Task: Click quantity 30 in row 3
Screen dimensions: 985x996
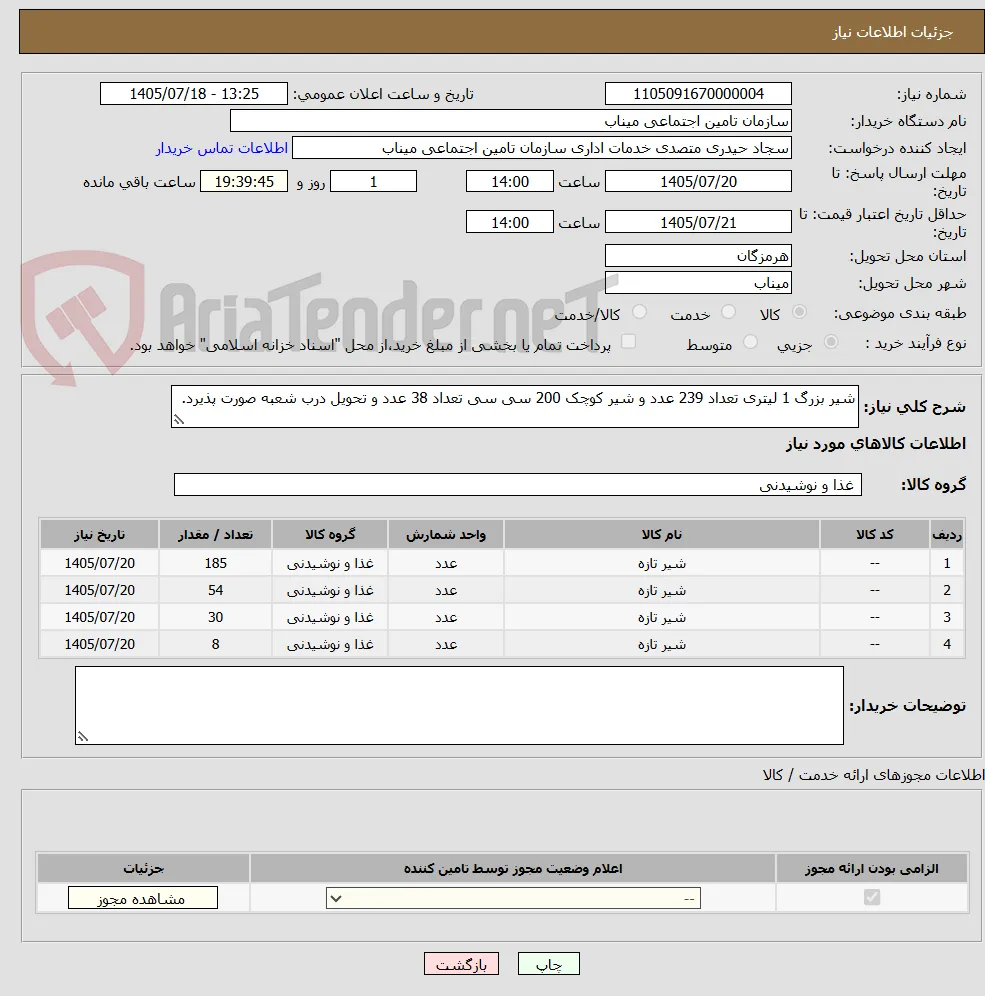Action: (x=215, y=617)
